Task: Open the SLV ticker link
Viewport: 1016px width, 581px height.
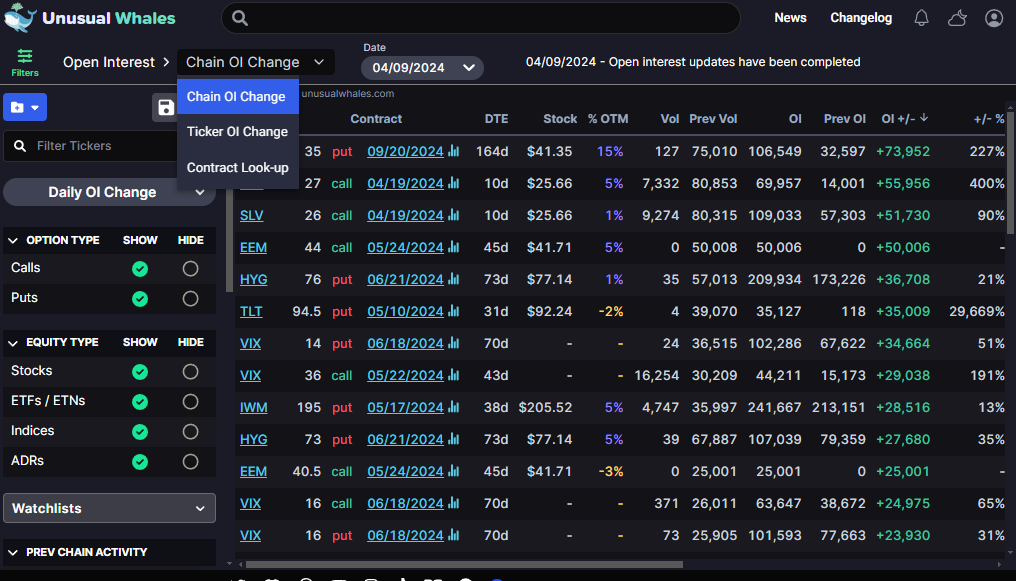Action: [x=252, y=215]
